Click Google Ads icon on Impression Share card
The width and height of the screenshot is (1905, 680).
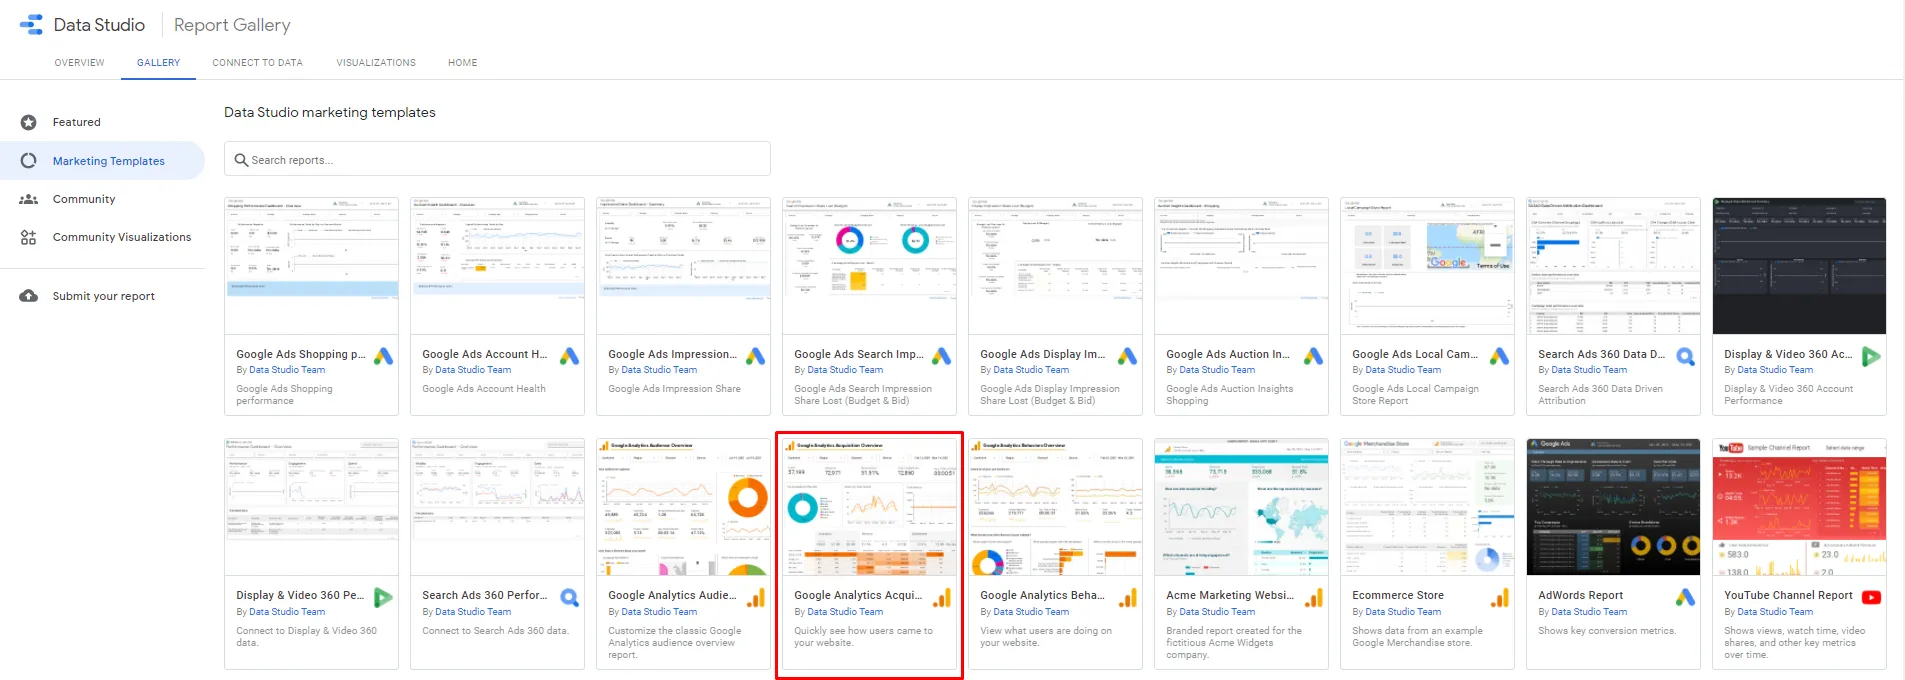pos(756,356)
